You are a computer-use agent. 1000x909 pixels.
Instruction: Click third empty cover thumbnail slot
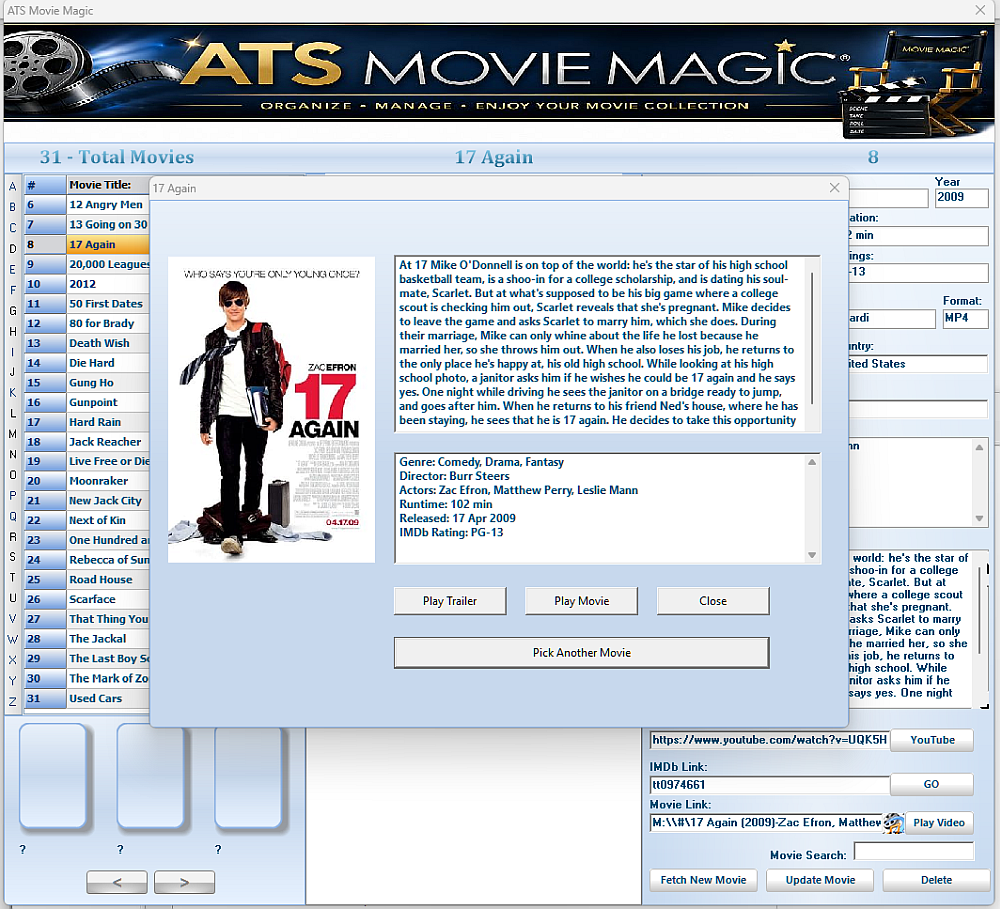pyautogui.click(x=249, y=776)
